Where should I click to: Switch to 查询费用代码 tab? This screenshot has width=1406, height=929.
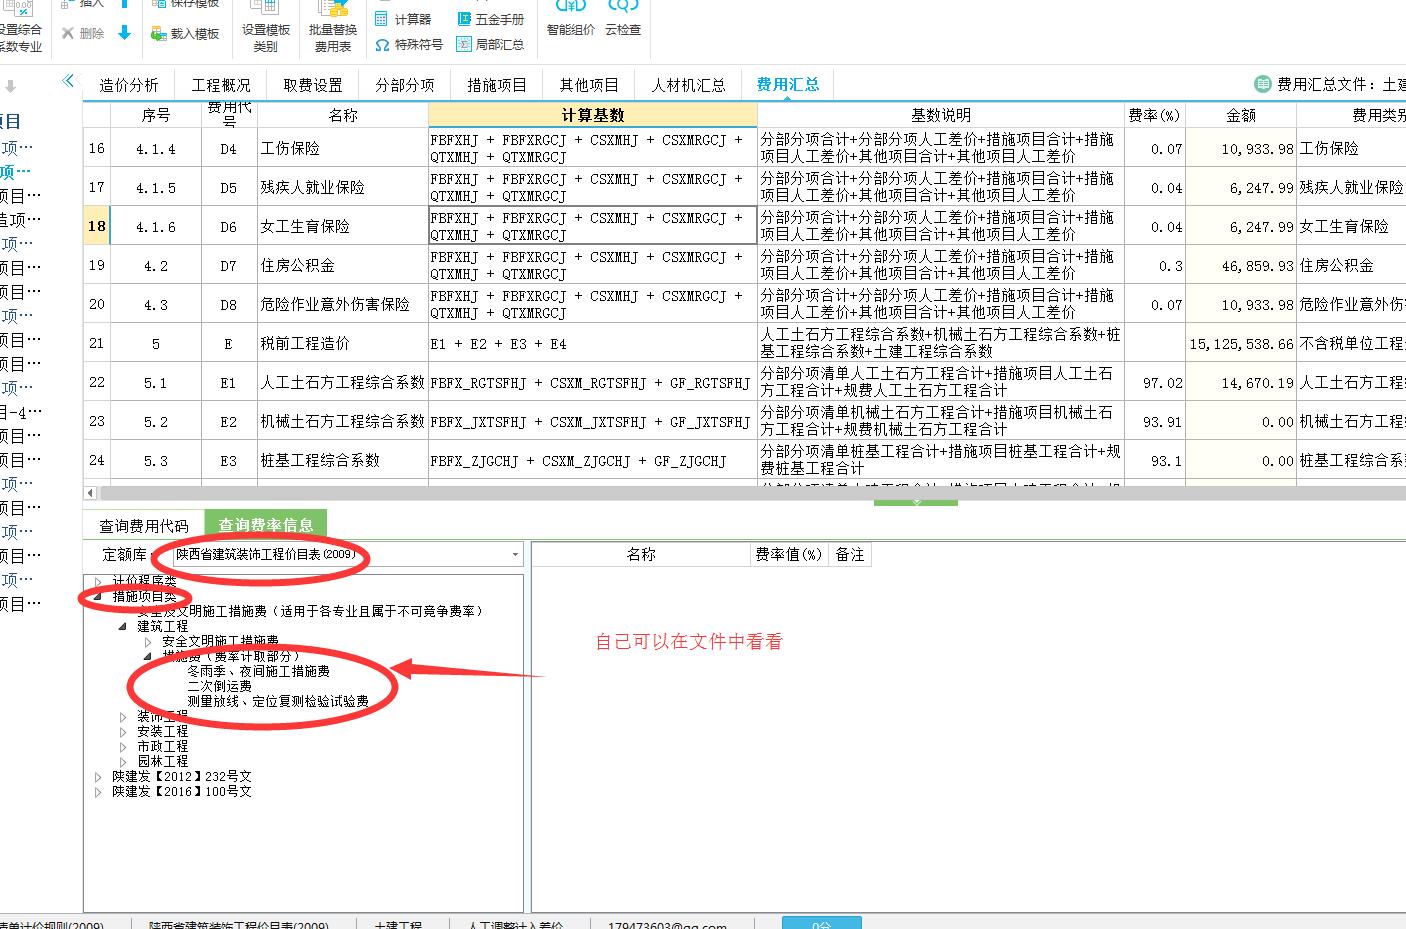click(x=143, y=525)
